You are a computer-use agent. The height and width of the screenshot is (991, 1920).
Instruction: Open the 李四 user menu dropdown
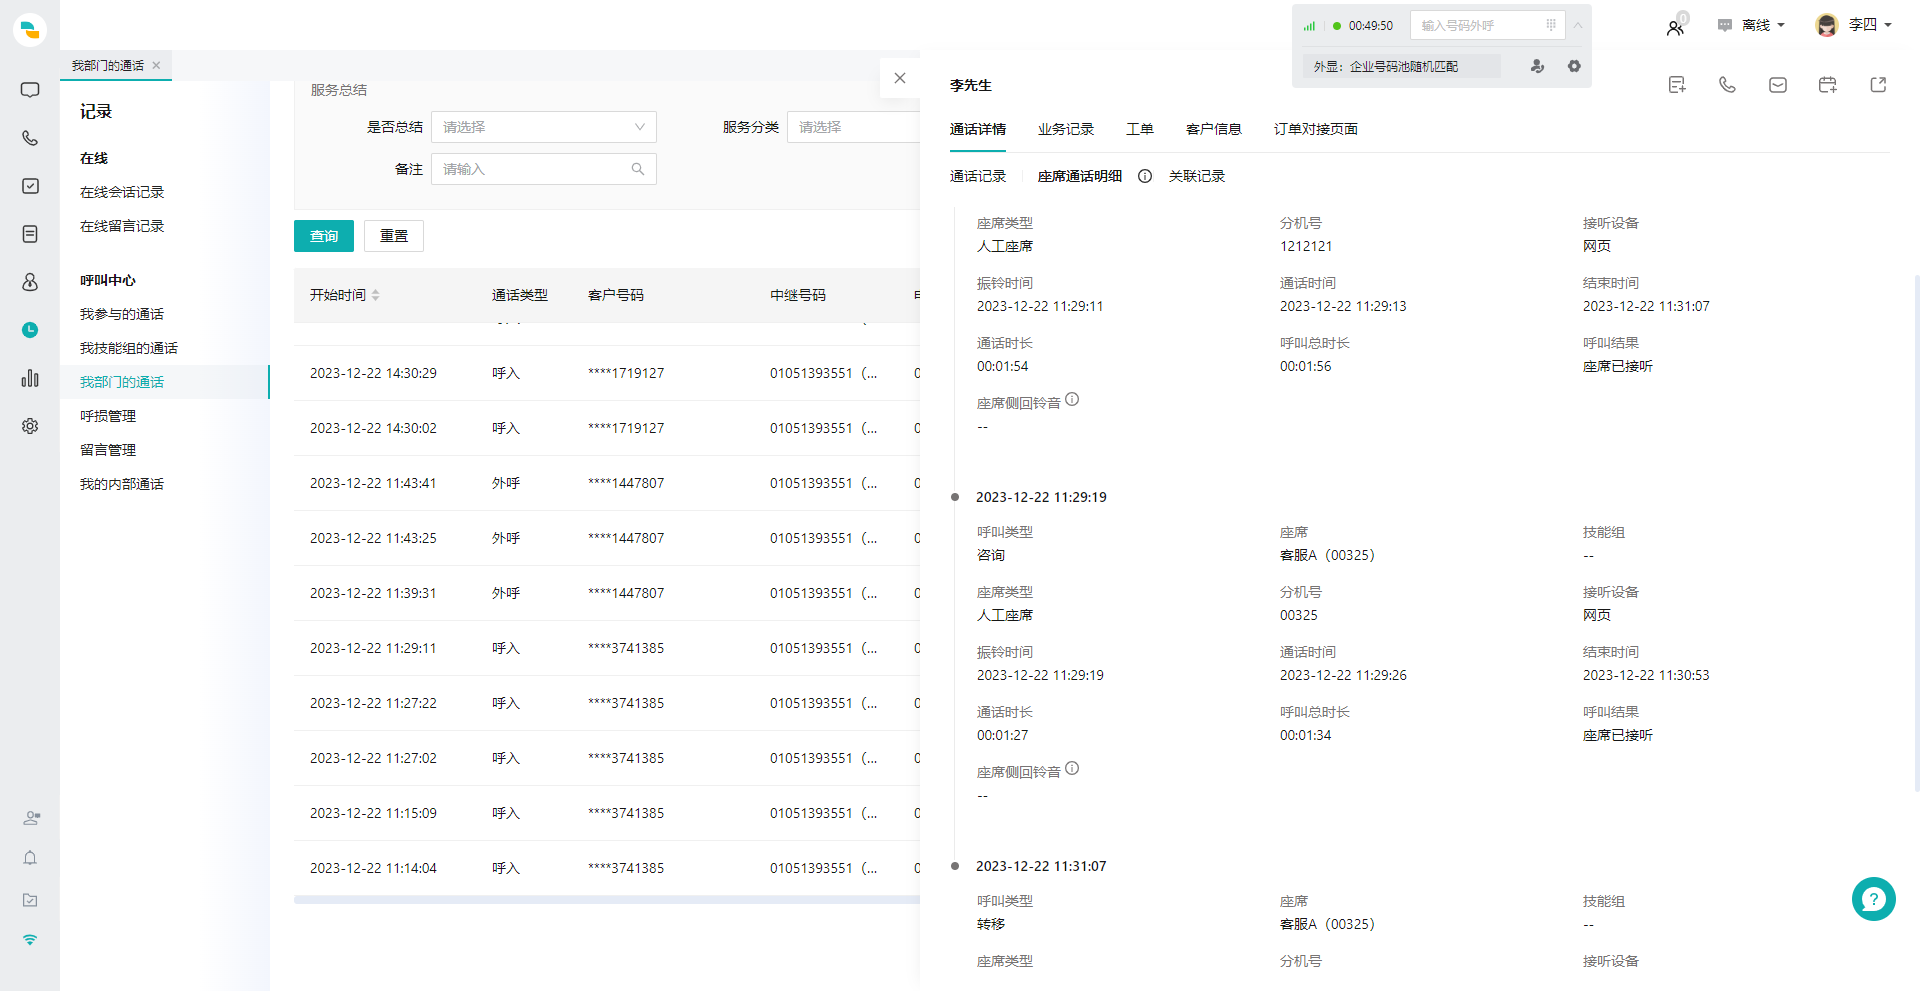(x=1853, y=25)
